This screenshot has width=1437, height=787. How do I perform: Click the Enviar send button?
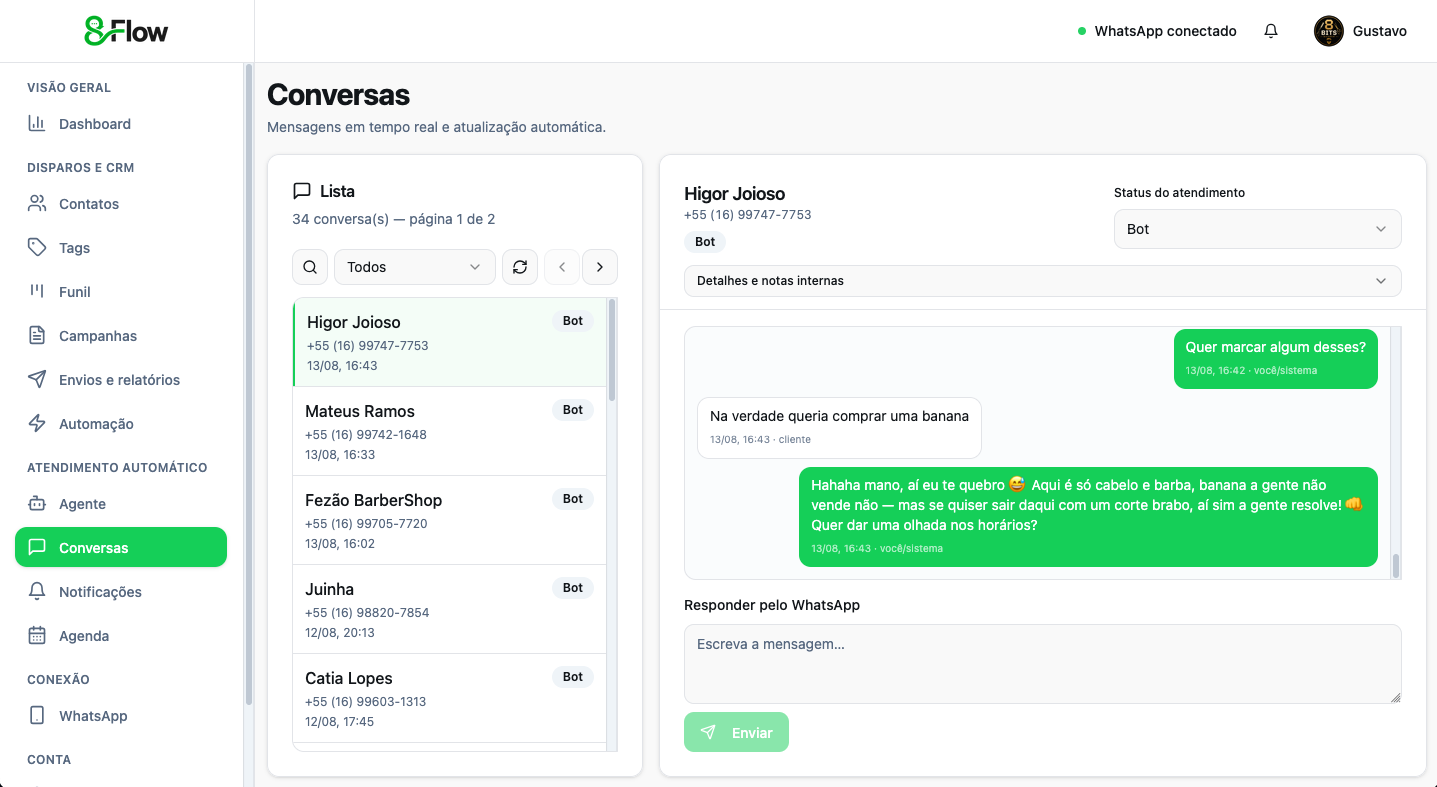tap(736, 732)
